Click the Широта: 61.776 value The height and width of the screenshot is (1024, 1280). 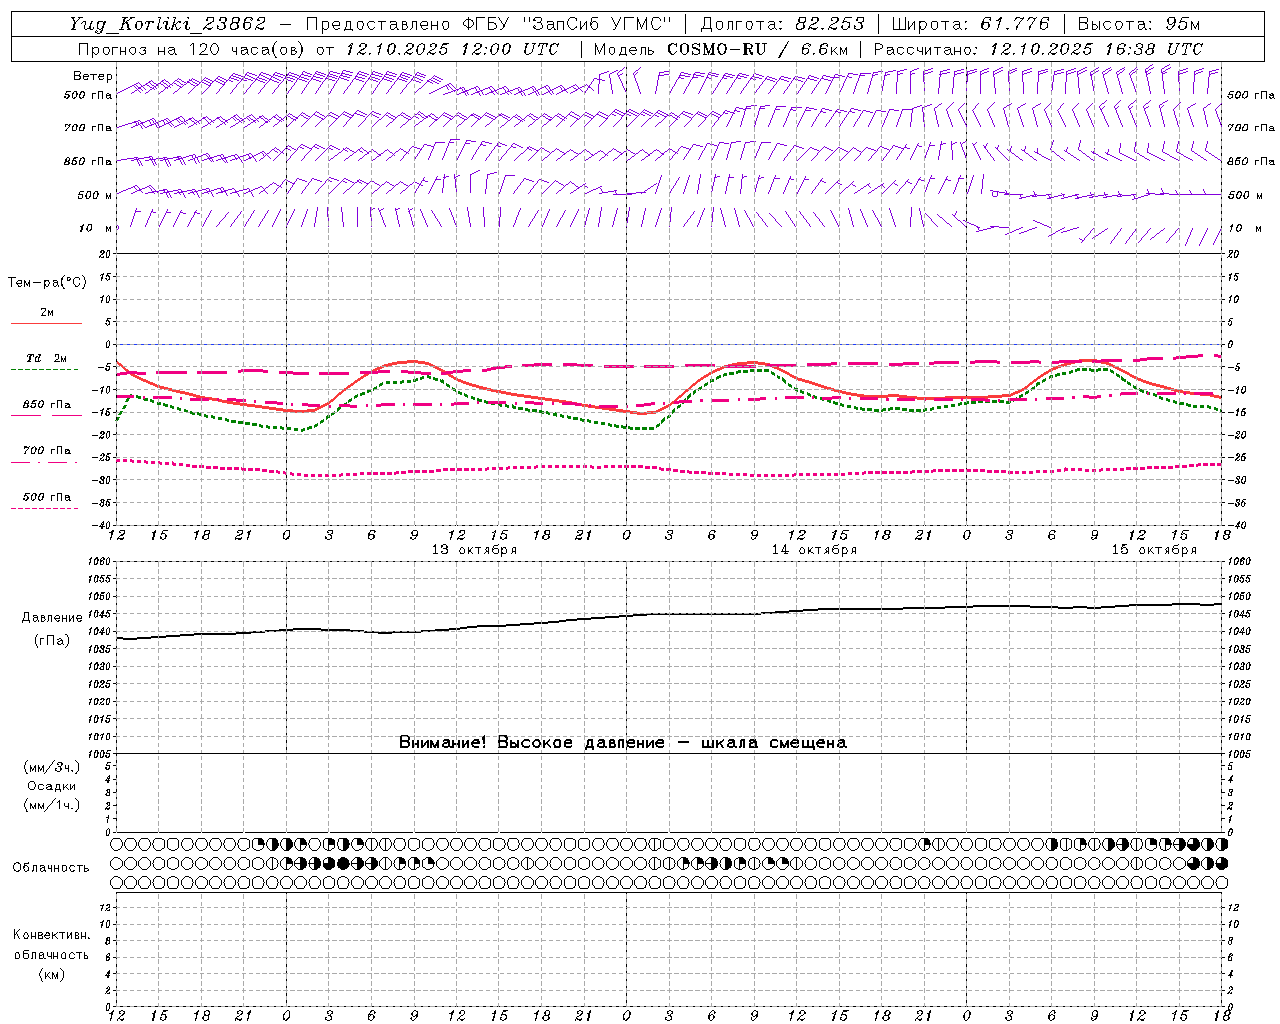[x=970, y=24]
